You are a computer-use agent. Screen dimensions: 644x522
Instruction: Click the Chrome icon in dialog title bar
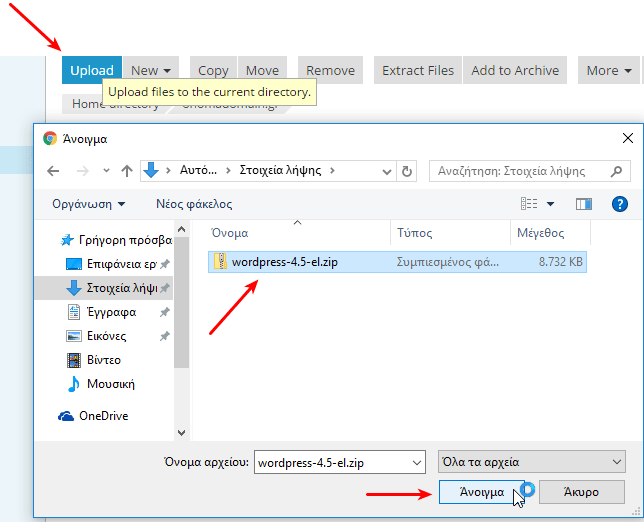tap(50, 138)
